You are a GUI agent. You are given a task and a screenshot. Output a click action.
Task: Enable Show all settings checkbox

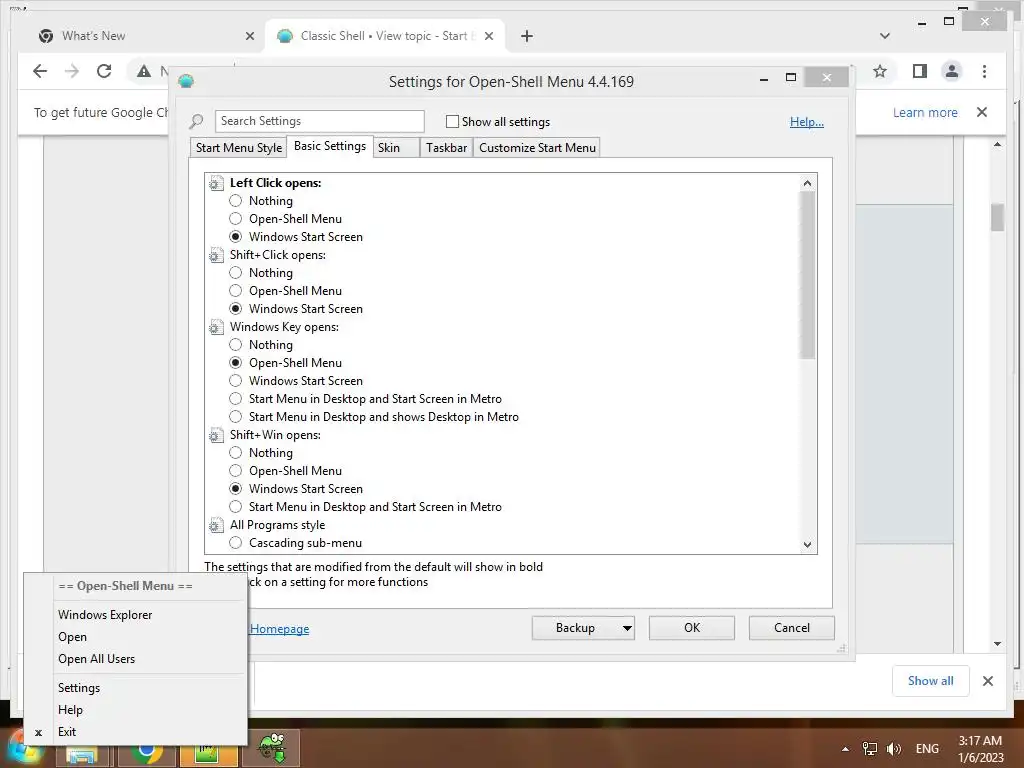(452, 121)
